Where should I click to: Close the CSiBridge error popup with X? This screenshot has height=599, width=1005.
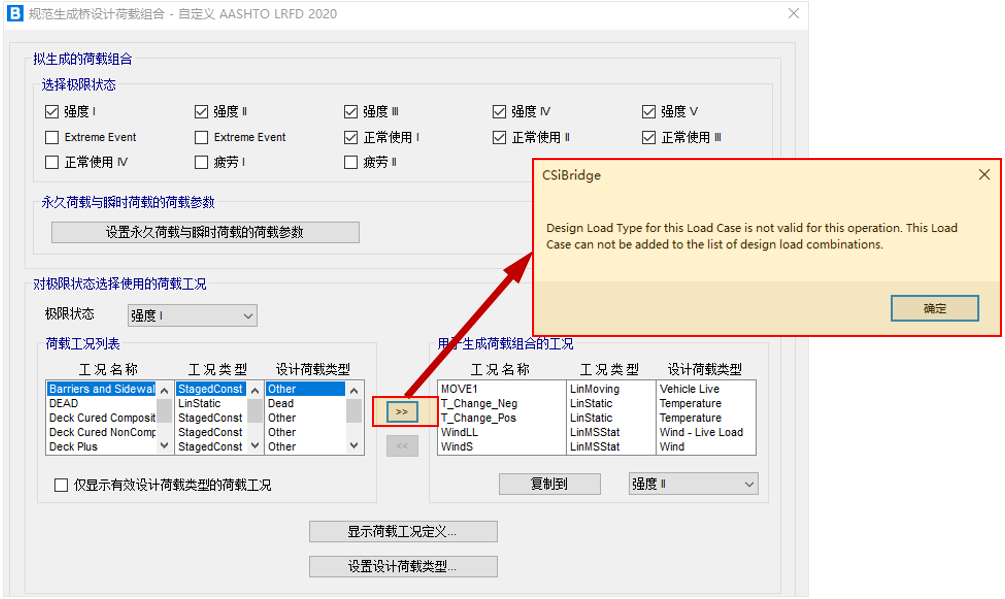pyautogui.click(x=984, y=175)
